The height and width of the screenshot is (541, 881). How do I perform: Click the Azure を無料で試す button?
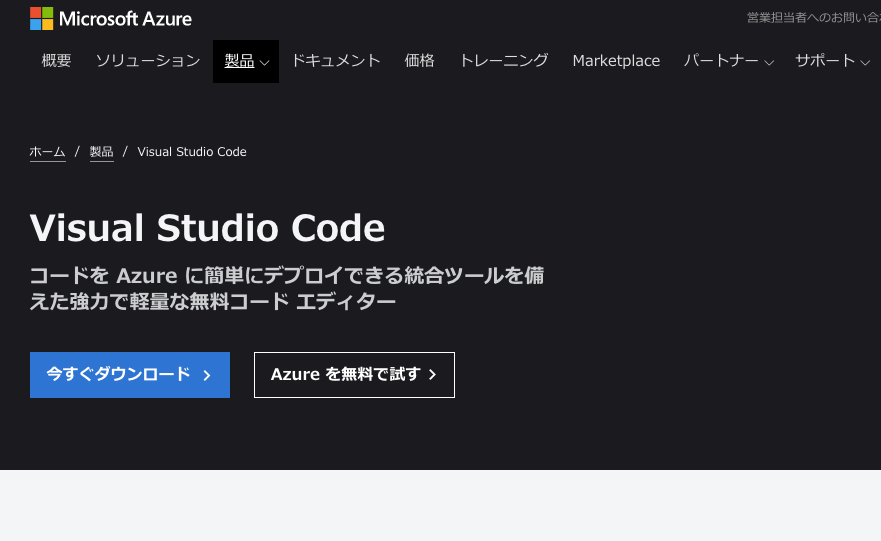(x=354, y=375)
